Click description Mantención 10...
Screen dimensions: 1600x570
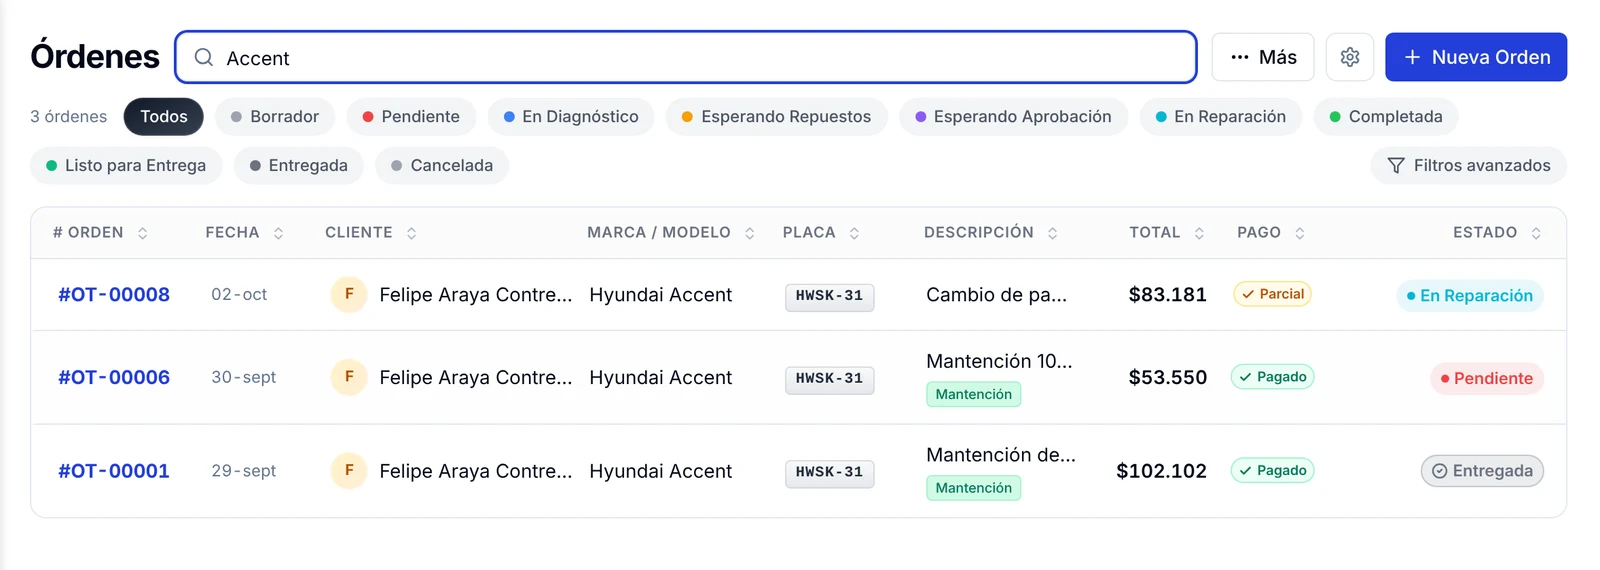999,361
